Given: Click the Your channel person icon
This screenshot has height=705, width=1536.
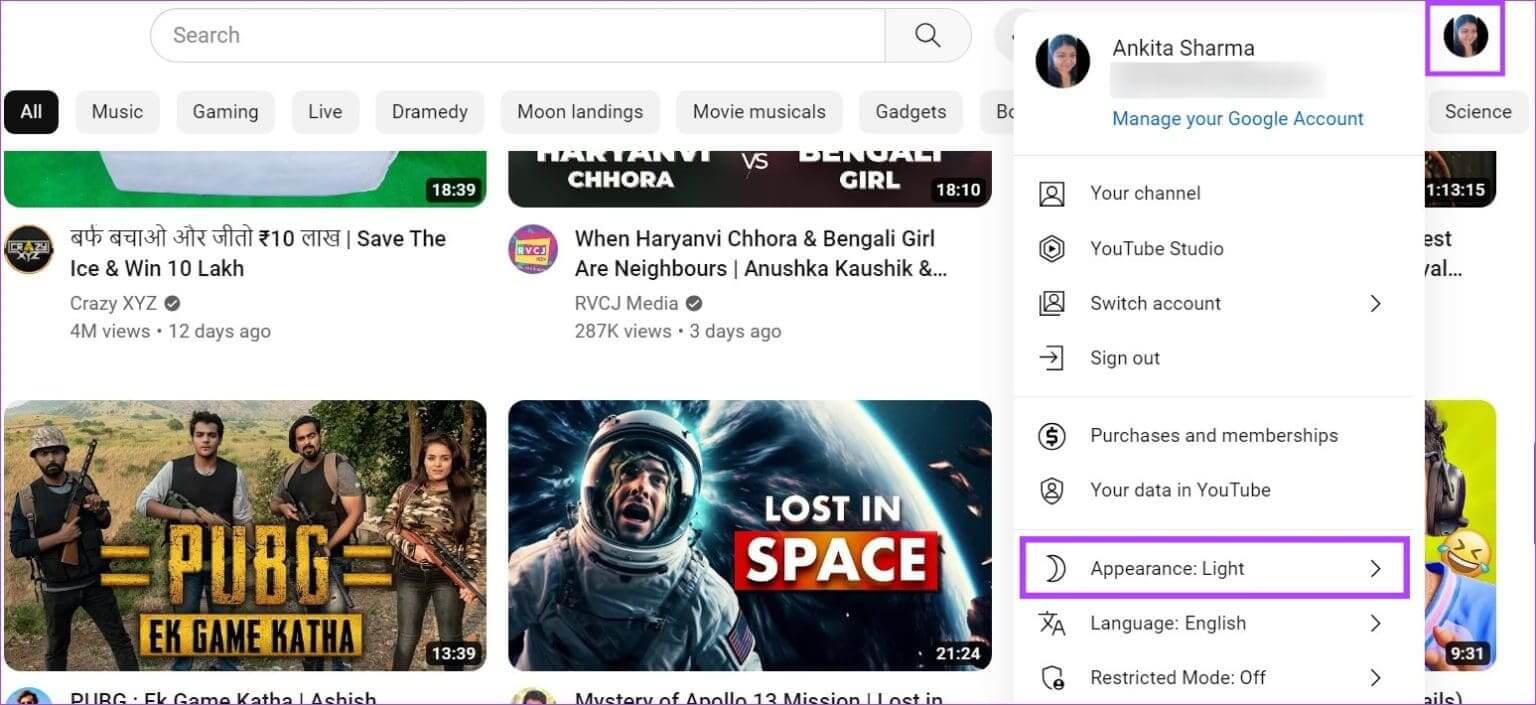Looking at the screenshot, I should [x=1051, y=194].
